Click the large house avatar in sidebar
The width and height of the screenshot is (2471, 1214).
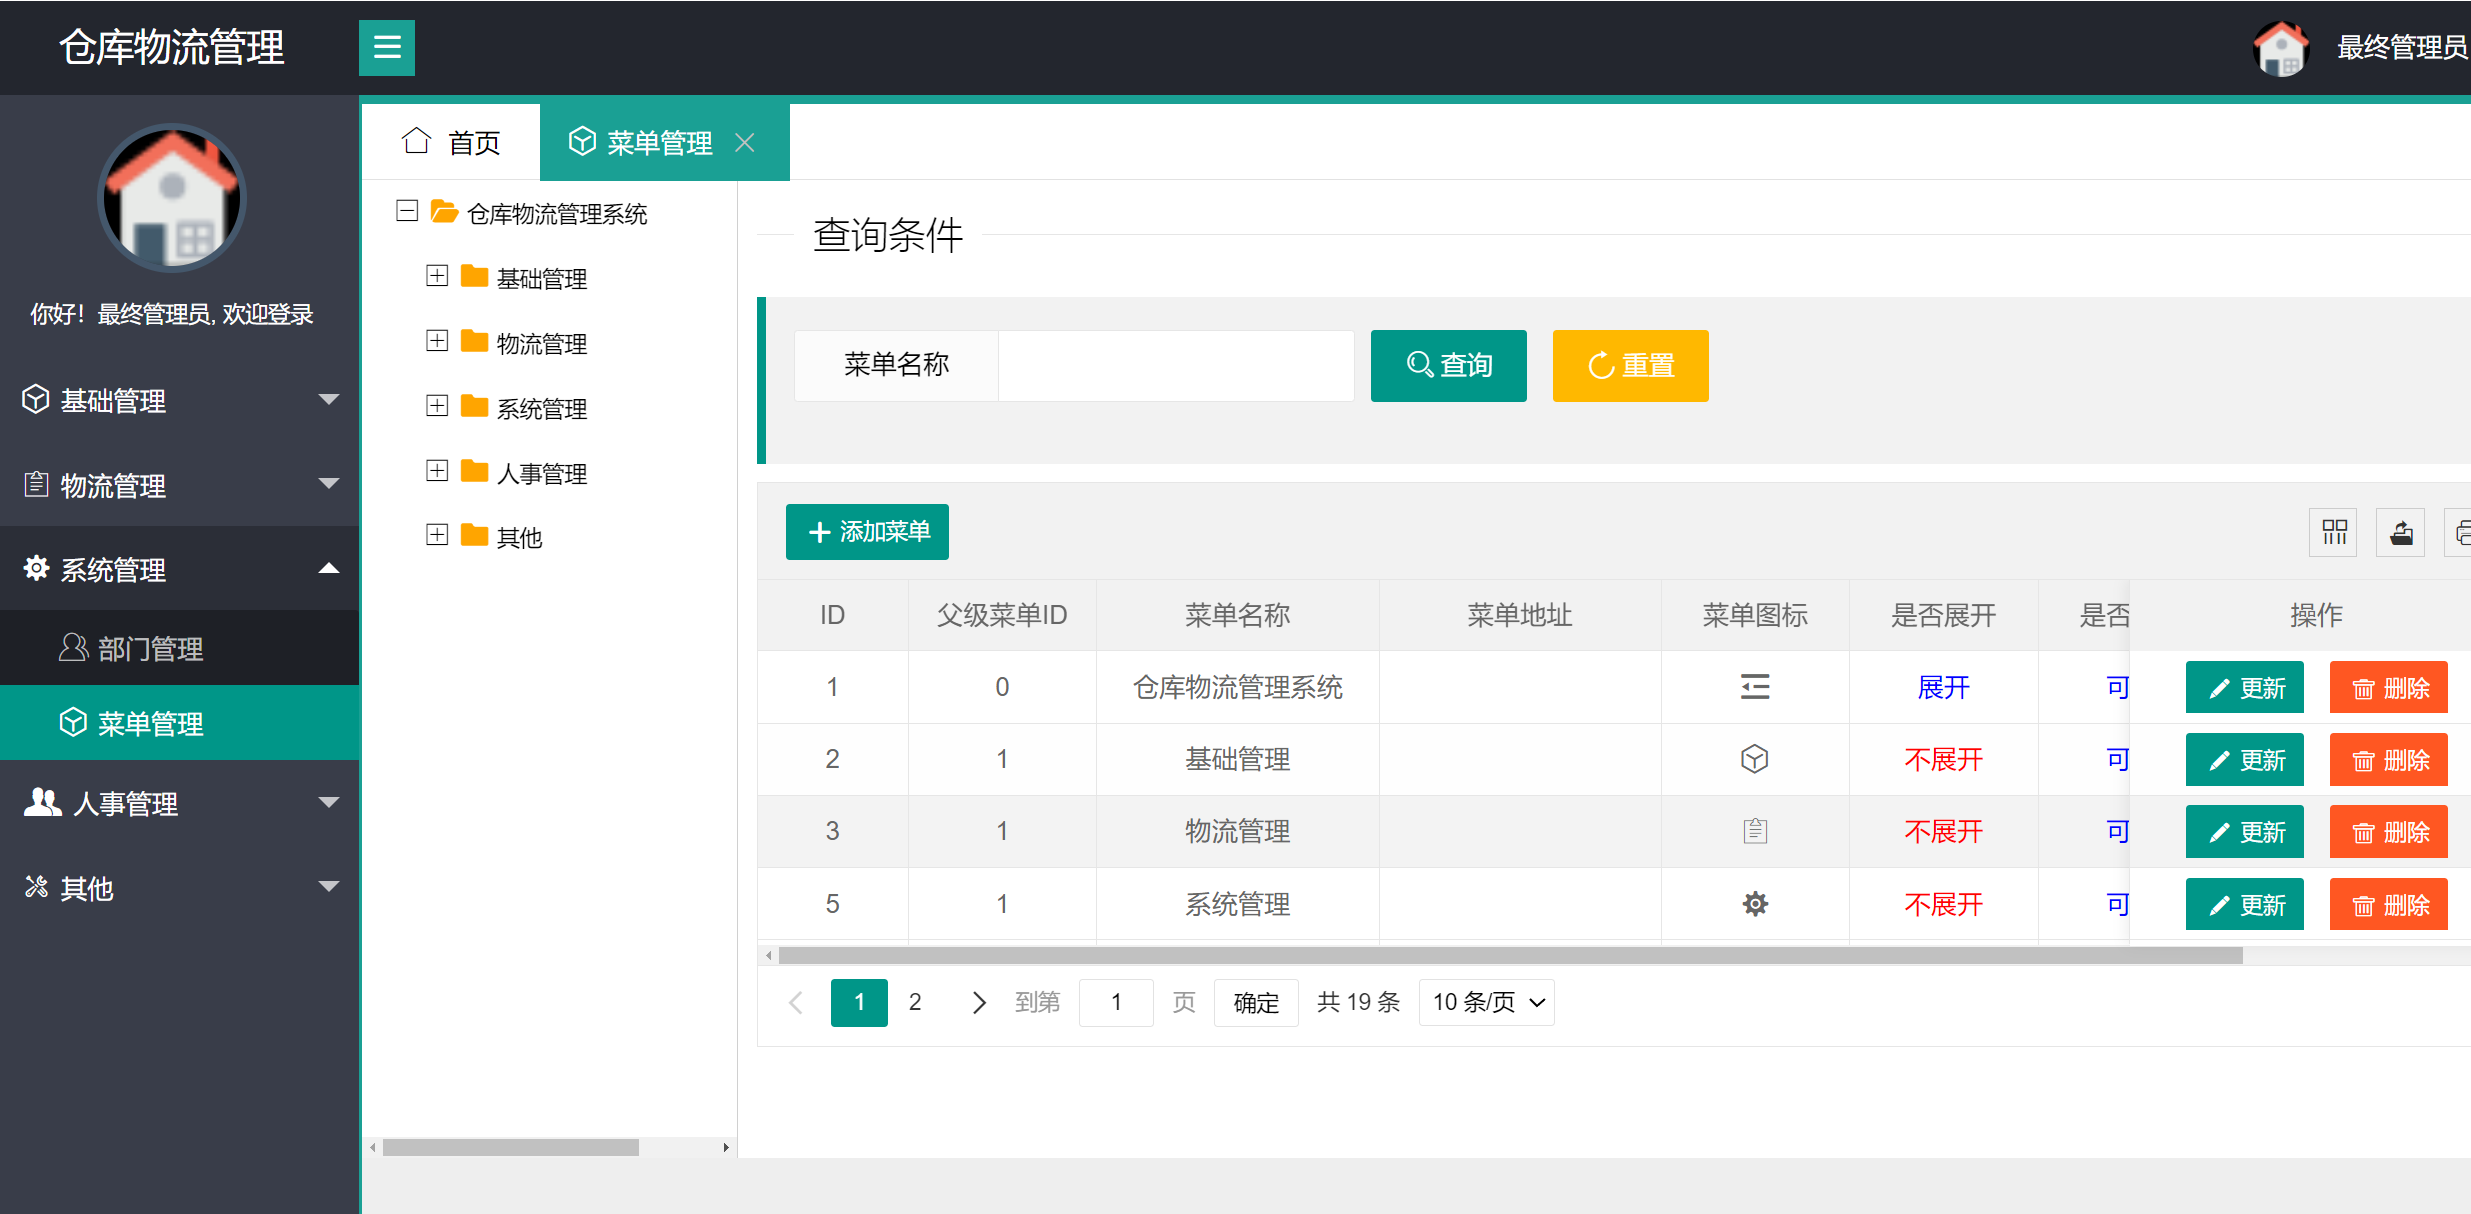click(x=172, y=198)
